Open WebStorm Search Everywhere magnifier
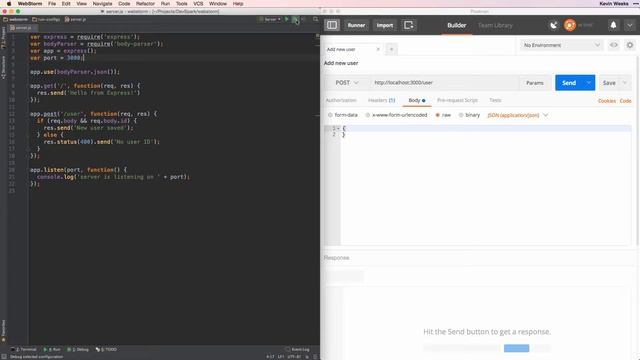The width and height of the screenshot is (640, 360). (316, 19)
